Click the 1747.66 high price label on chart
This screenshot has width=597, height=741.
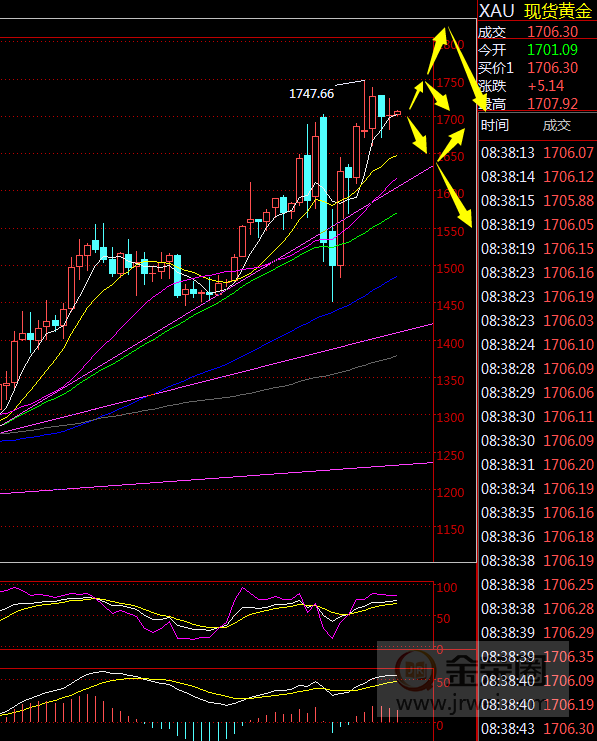point(311,94)
